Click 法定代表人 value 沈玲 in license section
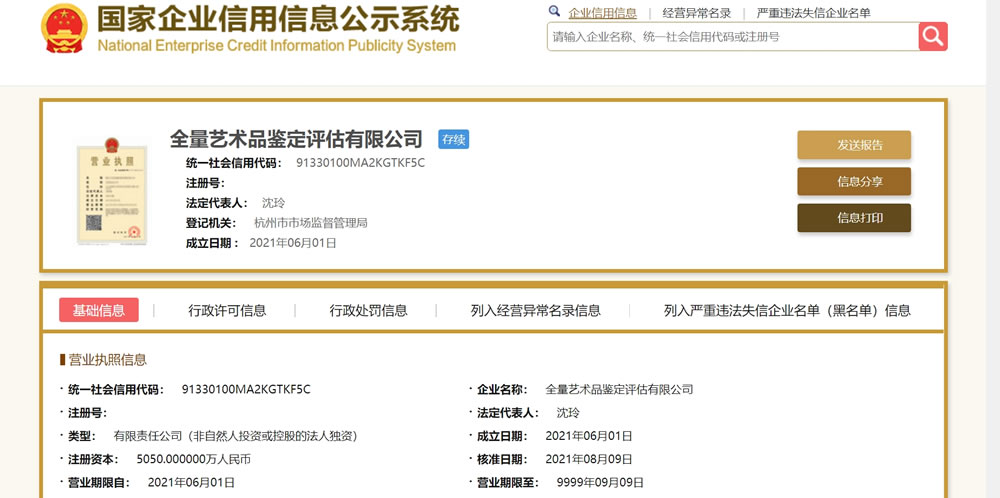Screen dimensions: 1000x498 (x=568, y=413)
